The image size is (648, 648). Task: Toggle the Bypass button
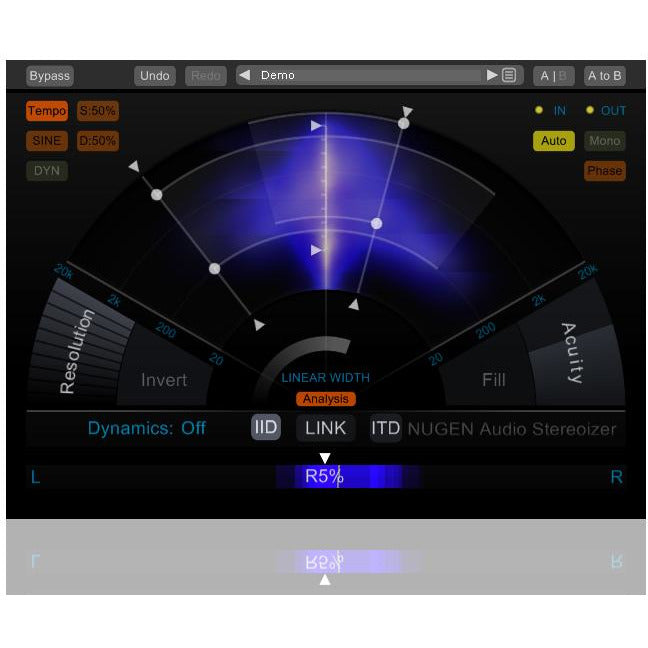(49, 76)
